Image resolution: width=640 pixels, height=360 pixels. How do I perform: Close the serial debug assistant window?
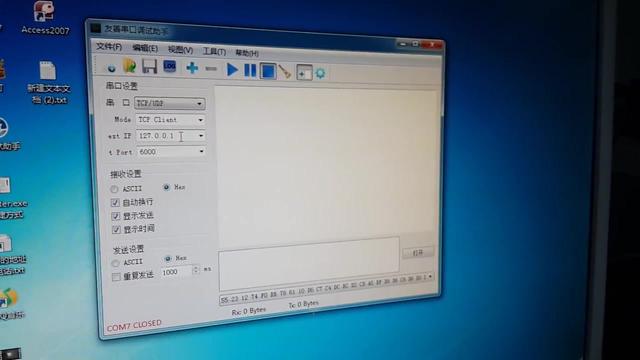tap(433, 44)
